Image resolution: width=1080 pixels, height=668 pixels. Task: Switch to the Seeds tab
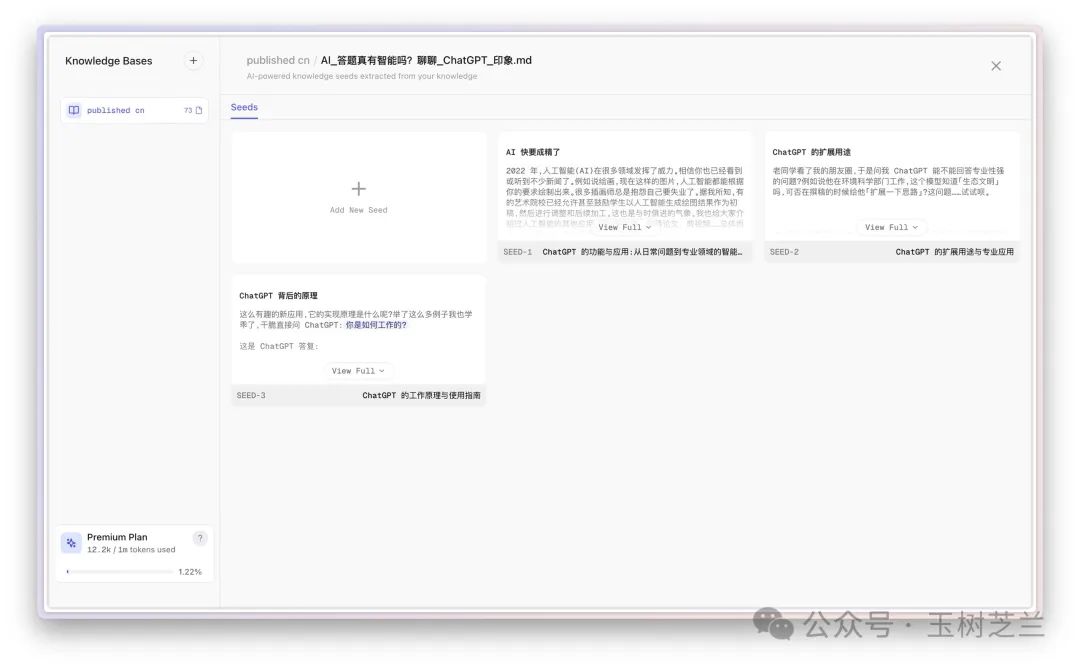pos(244,107)
